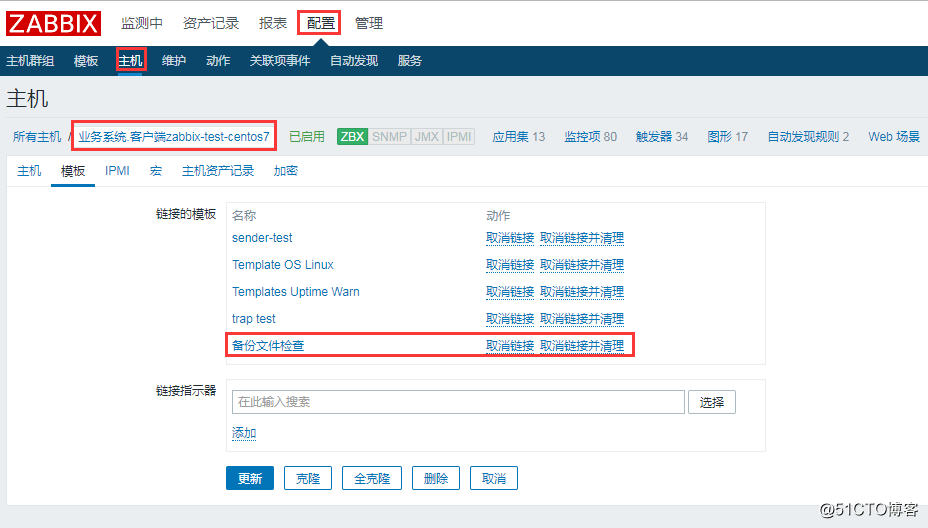
Task: Click 取消链接 for Templates Uptime Warn
Action: click(510, 292)
